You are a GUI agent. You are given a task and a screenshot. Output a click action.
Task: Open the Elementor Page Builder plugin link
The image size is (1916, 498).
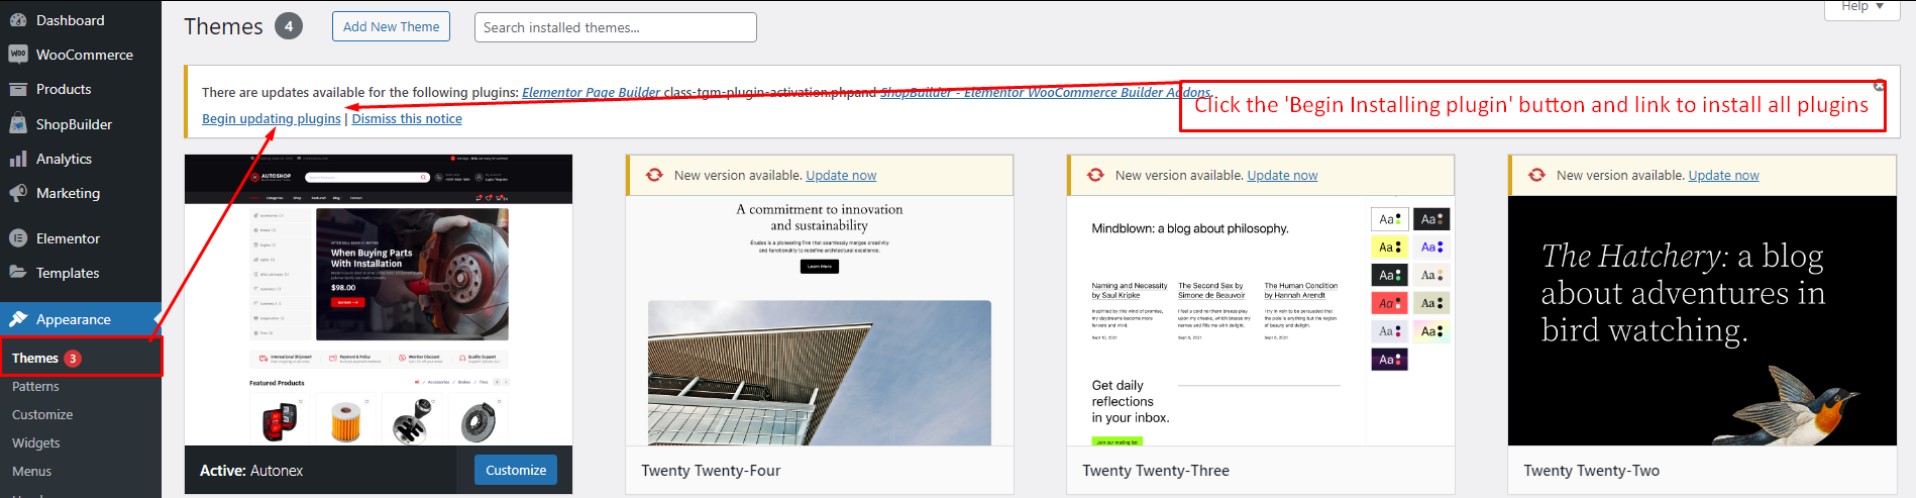[x=591, y=92]
